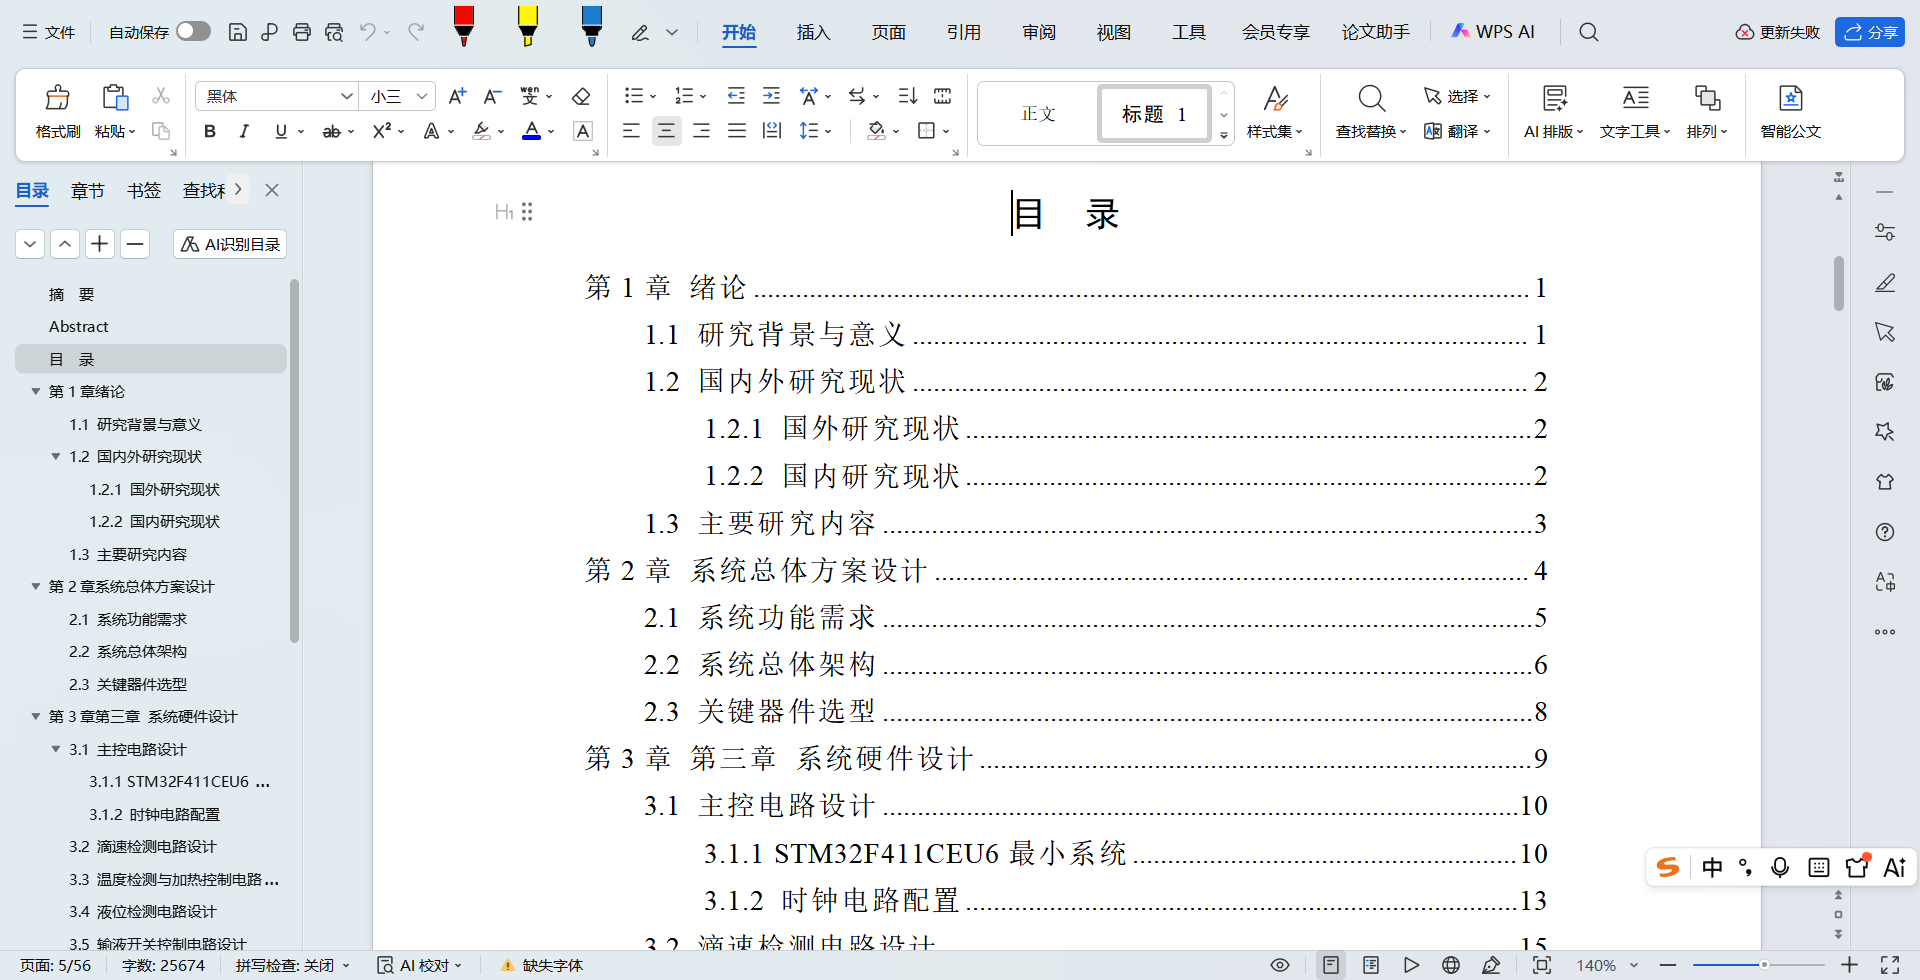Viewport: 1920px width, 980px height.
Task: Switch to the 插入 ribbon tab
Action: (x=813, y=32)
